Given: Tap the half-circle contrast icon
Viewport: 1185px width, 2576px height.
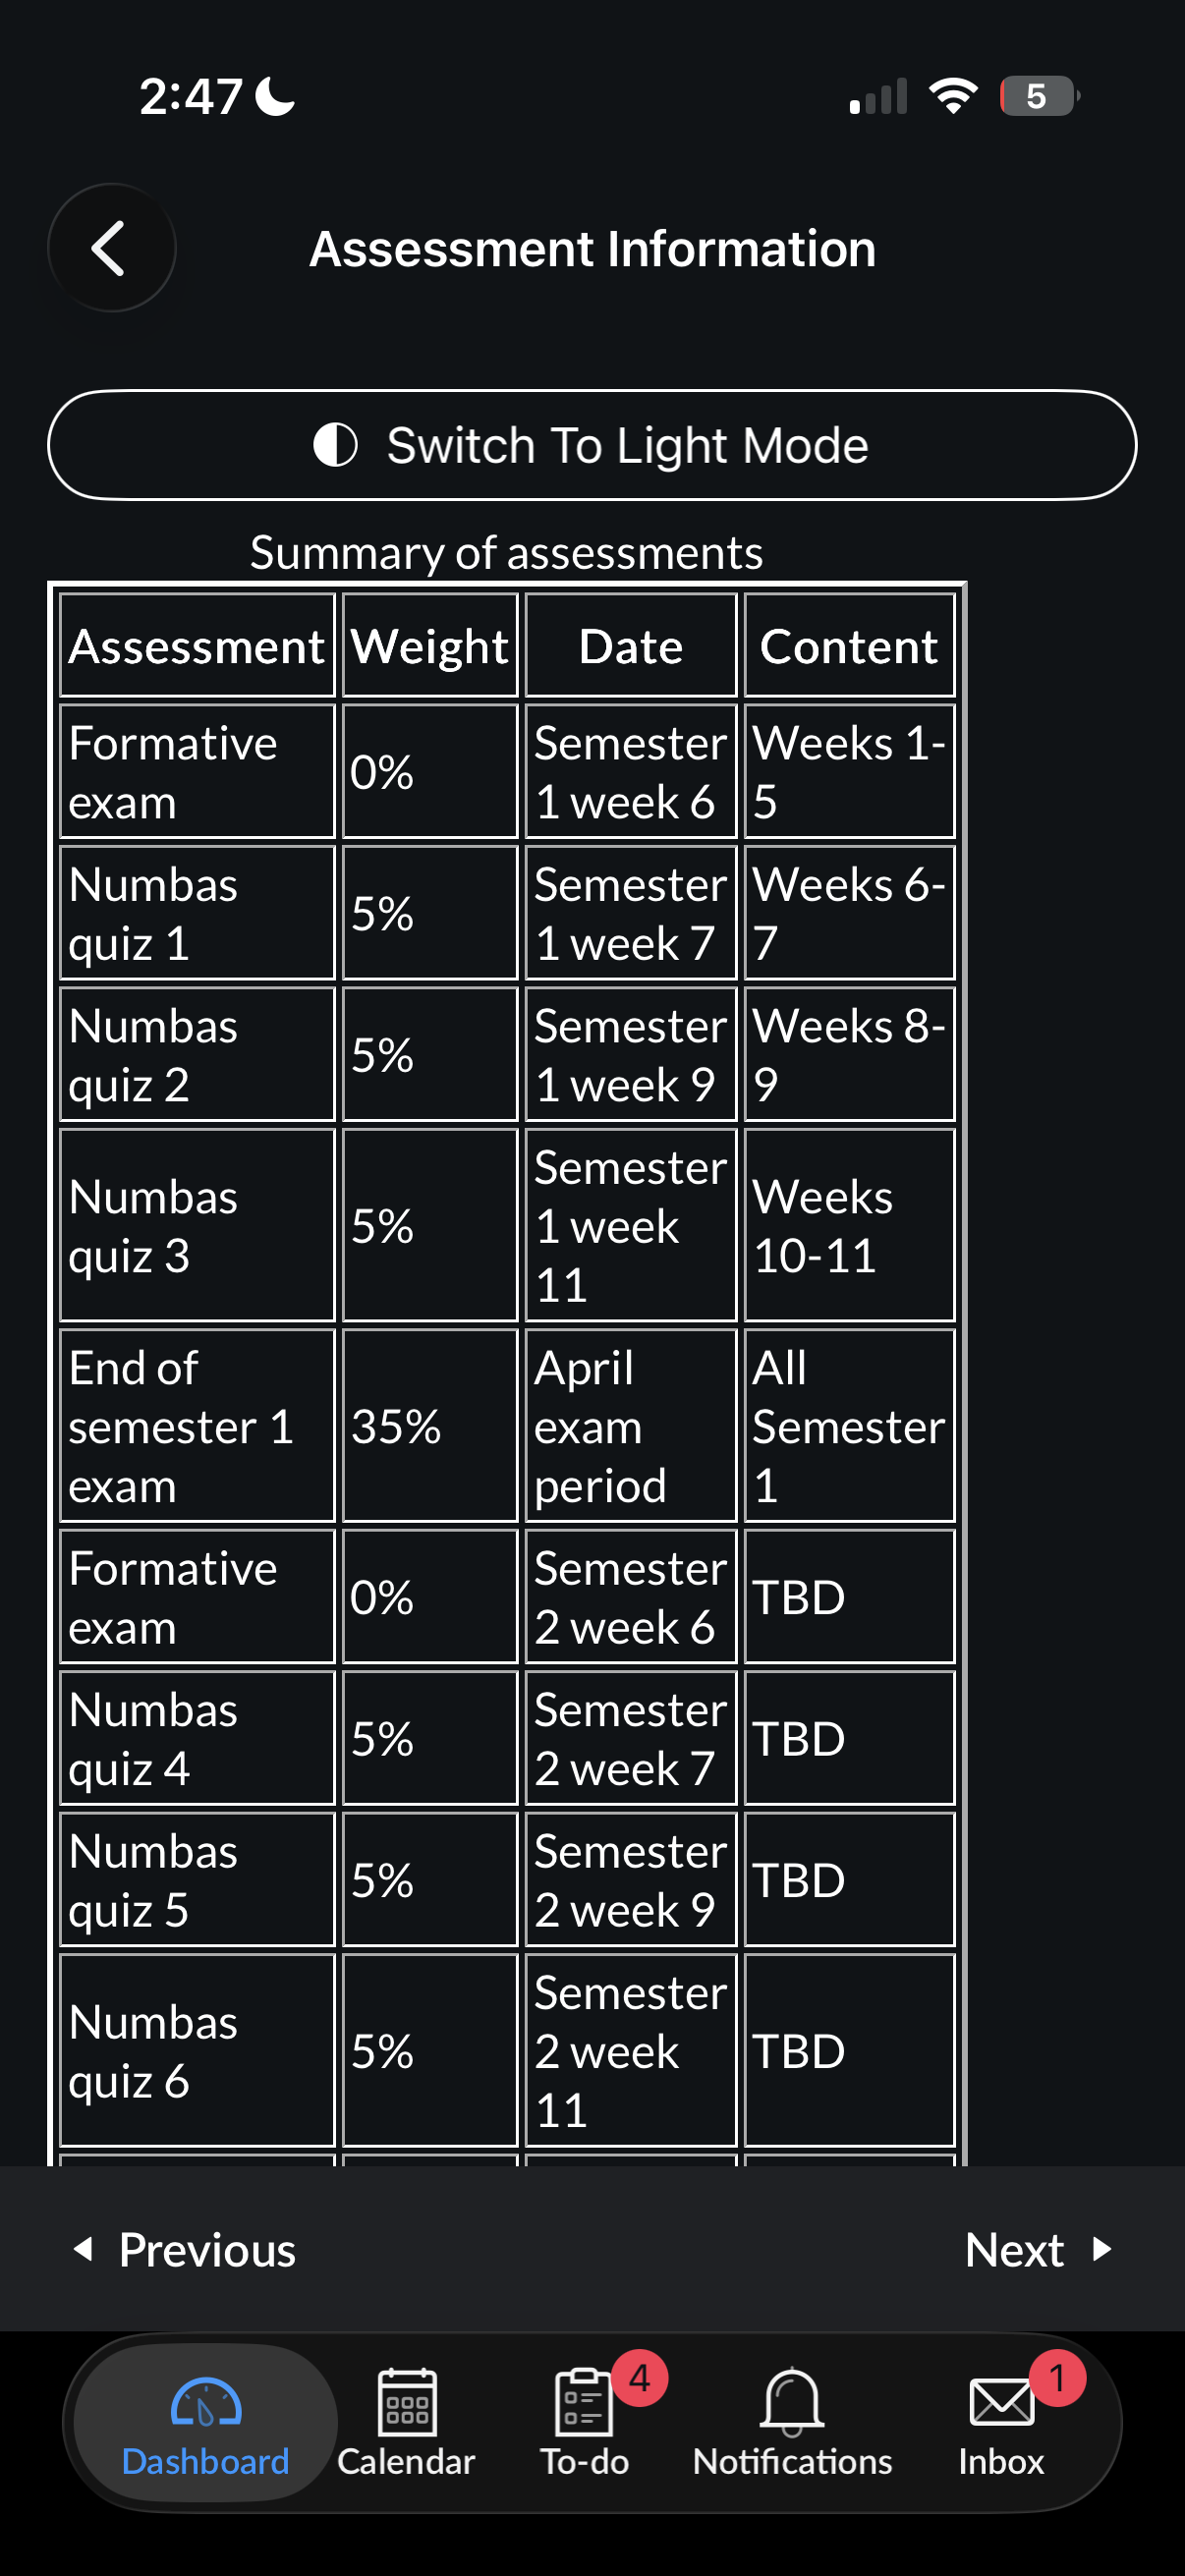Looking at the screenshot, I should click(336, 445).
